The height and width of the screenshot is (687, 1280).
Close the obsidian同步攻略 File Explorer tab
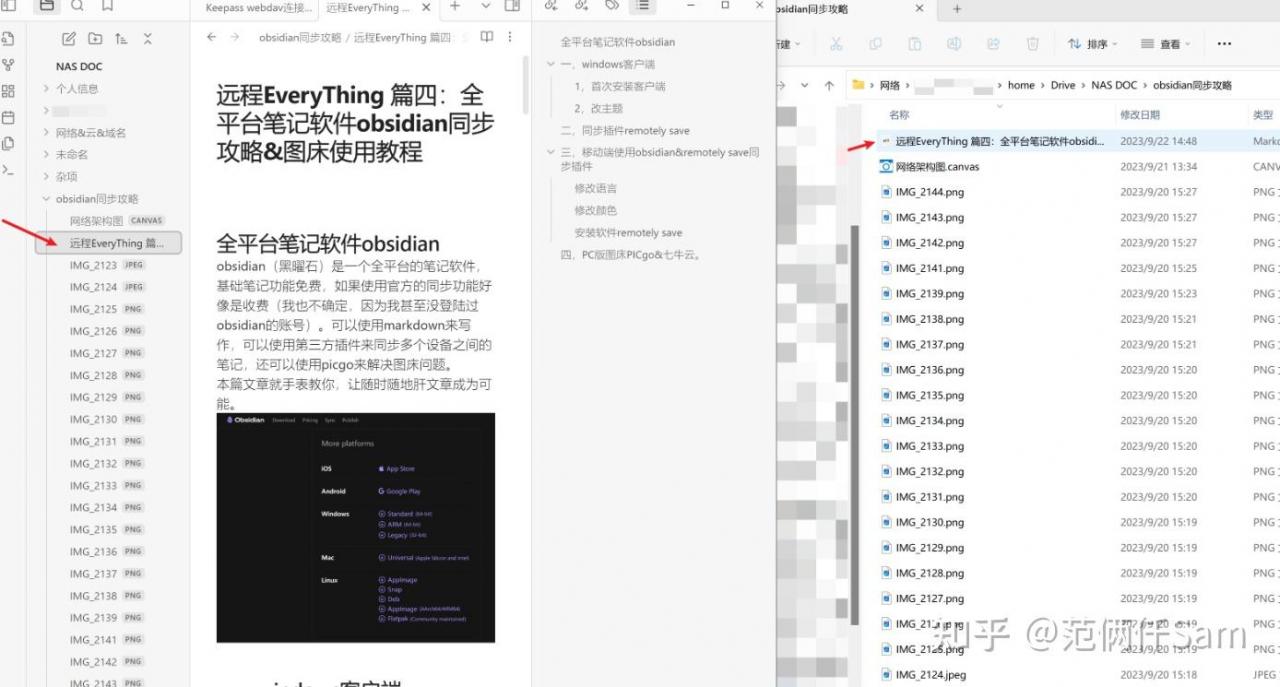[x=918, y=9]
